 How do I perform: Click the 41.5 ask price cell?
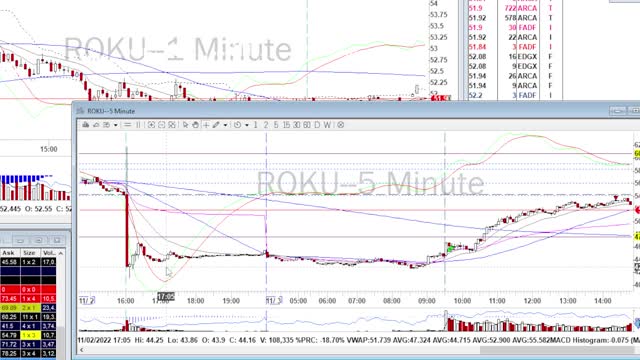(x=9, y=326)
